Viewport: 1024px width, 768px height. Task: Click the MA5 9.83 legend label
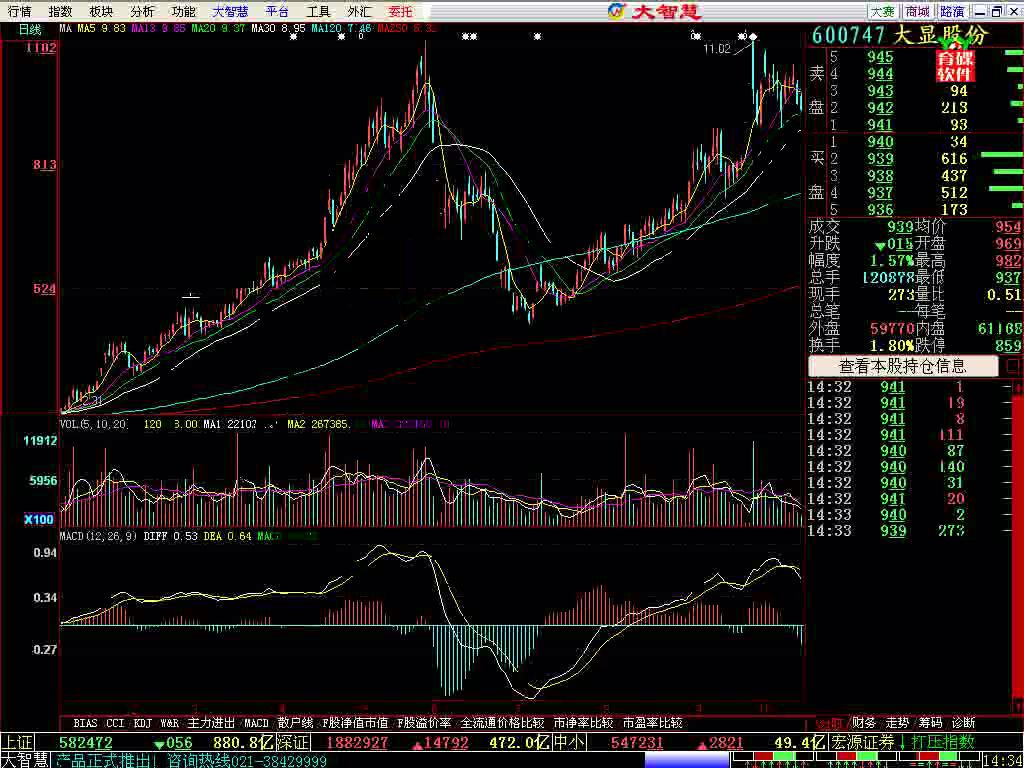[101, 29]
